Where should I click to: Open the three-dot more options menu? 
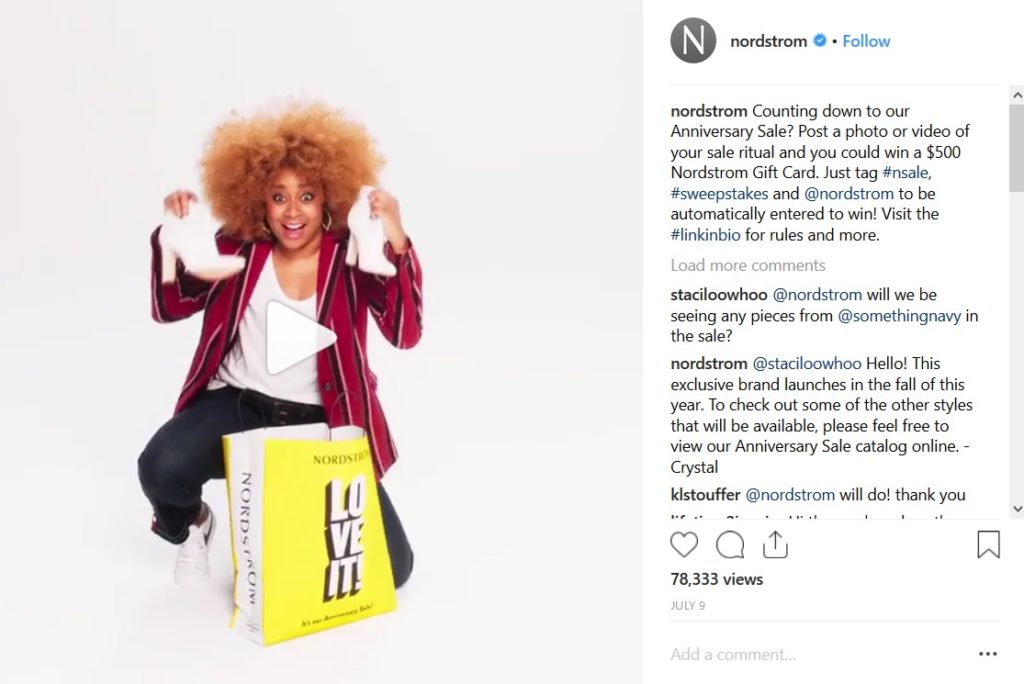point(987,654)
